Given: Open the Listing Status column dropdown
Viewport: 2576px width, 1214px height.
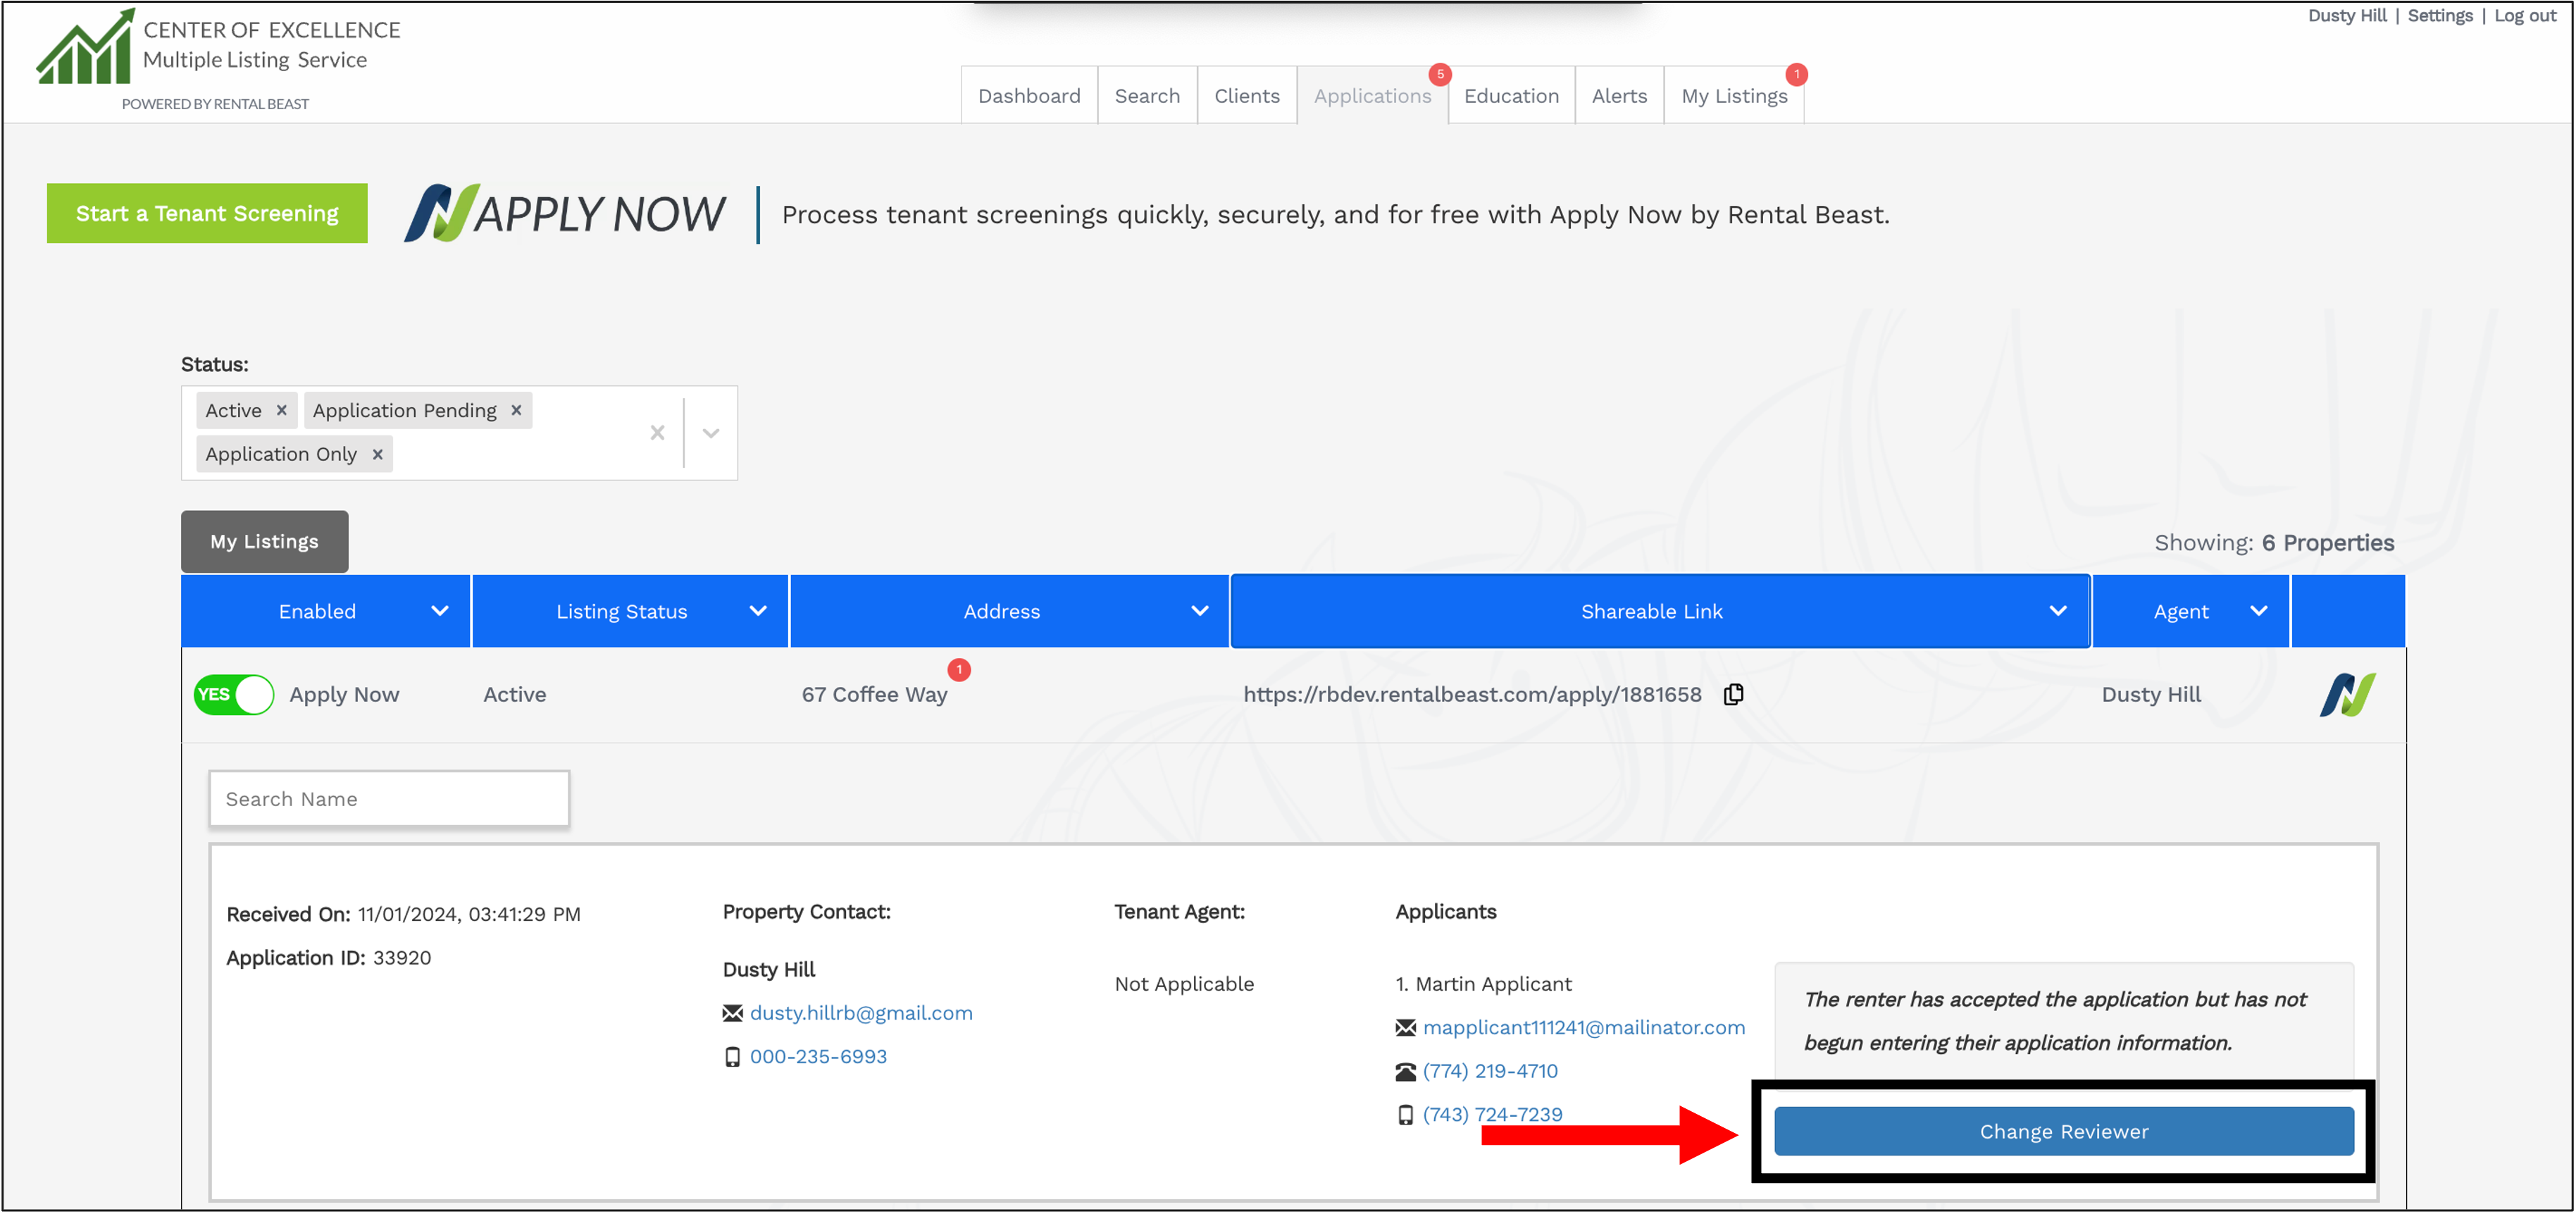Looking at the screenshot, I should (758, 611).
